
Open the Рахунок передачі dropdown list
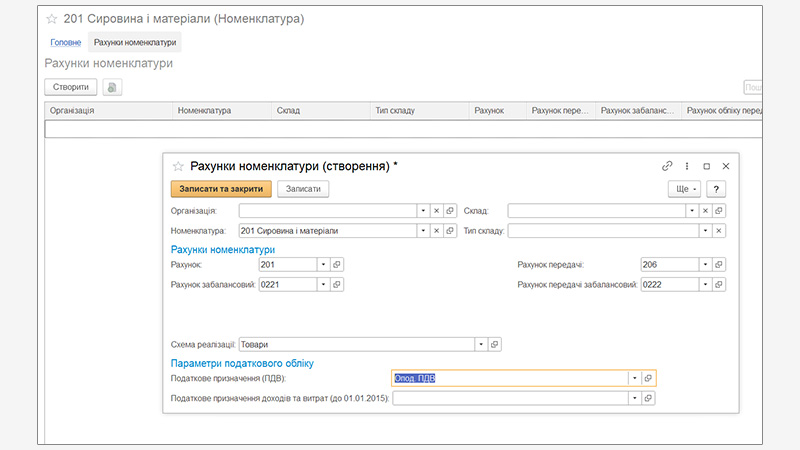point(705,265)
